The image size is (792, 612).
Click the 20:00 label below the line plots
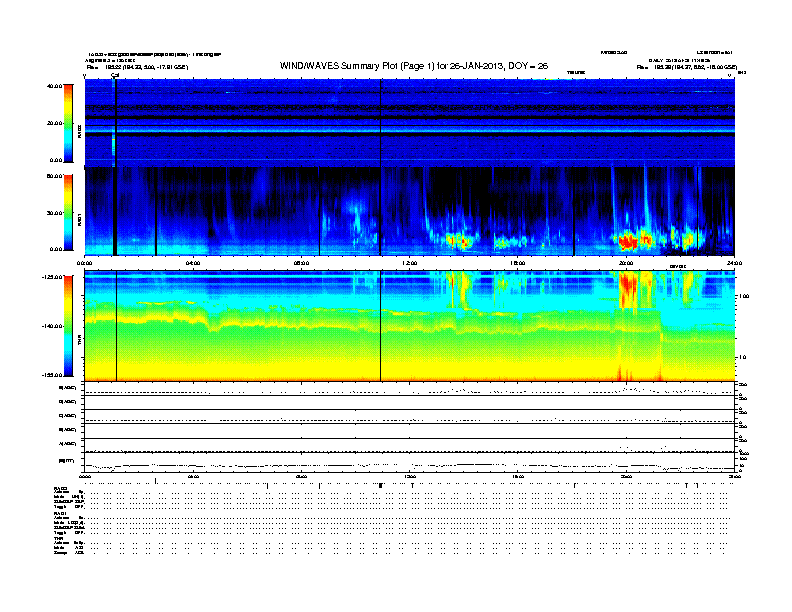(x=626, y=476)
